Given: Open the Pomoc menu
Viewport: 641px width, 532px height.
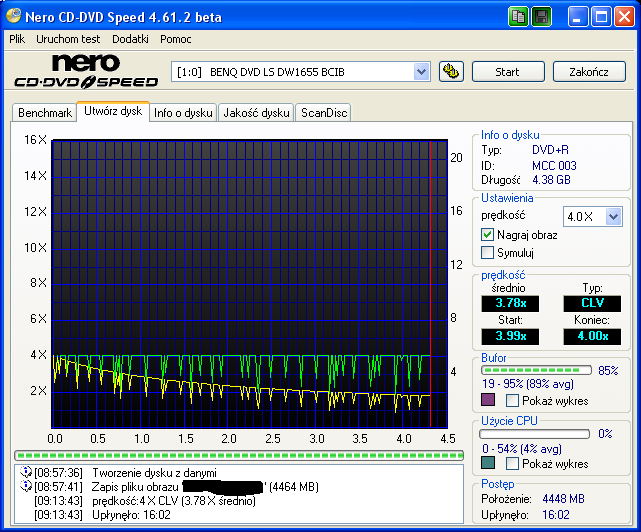Looking at the screenshot, I should 175,39.
